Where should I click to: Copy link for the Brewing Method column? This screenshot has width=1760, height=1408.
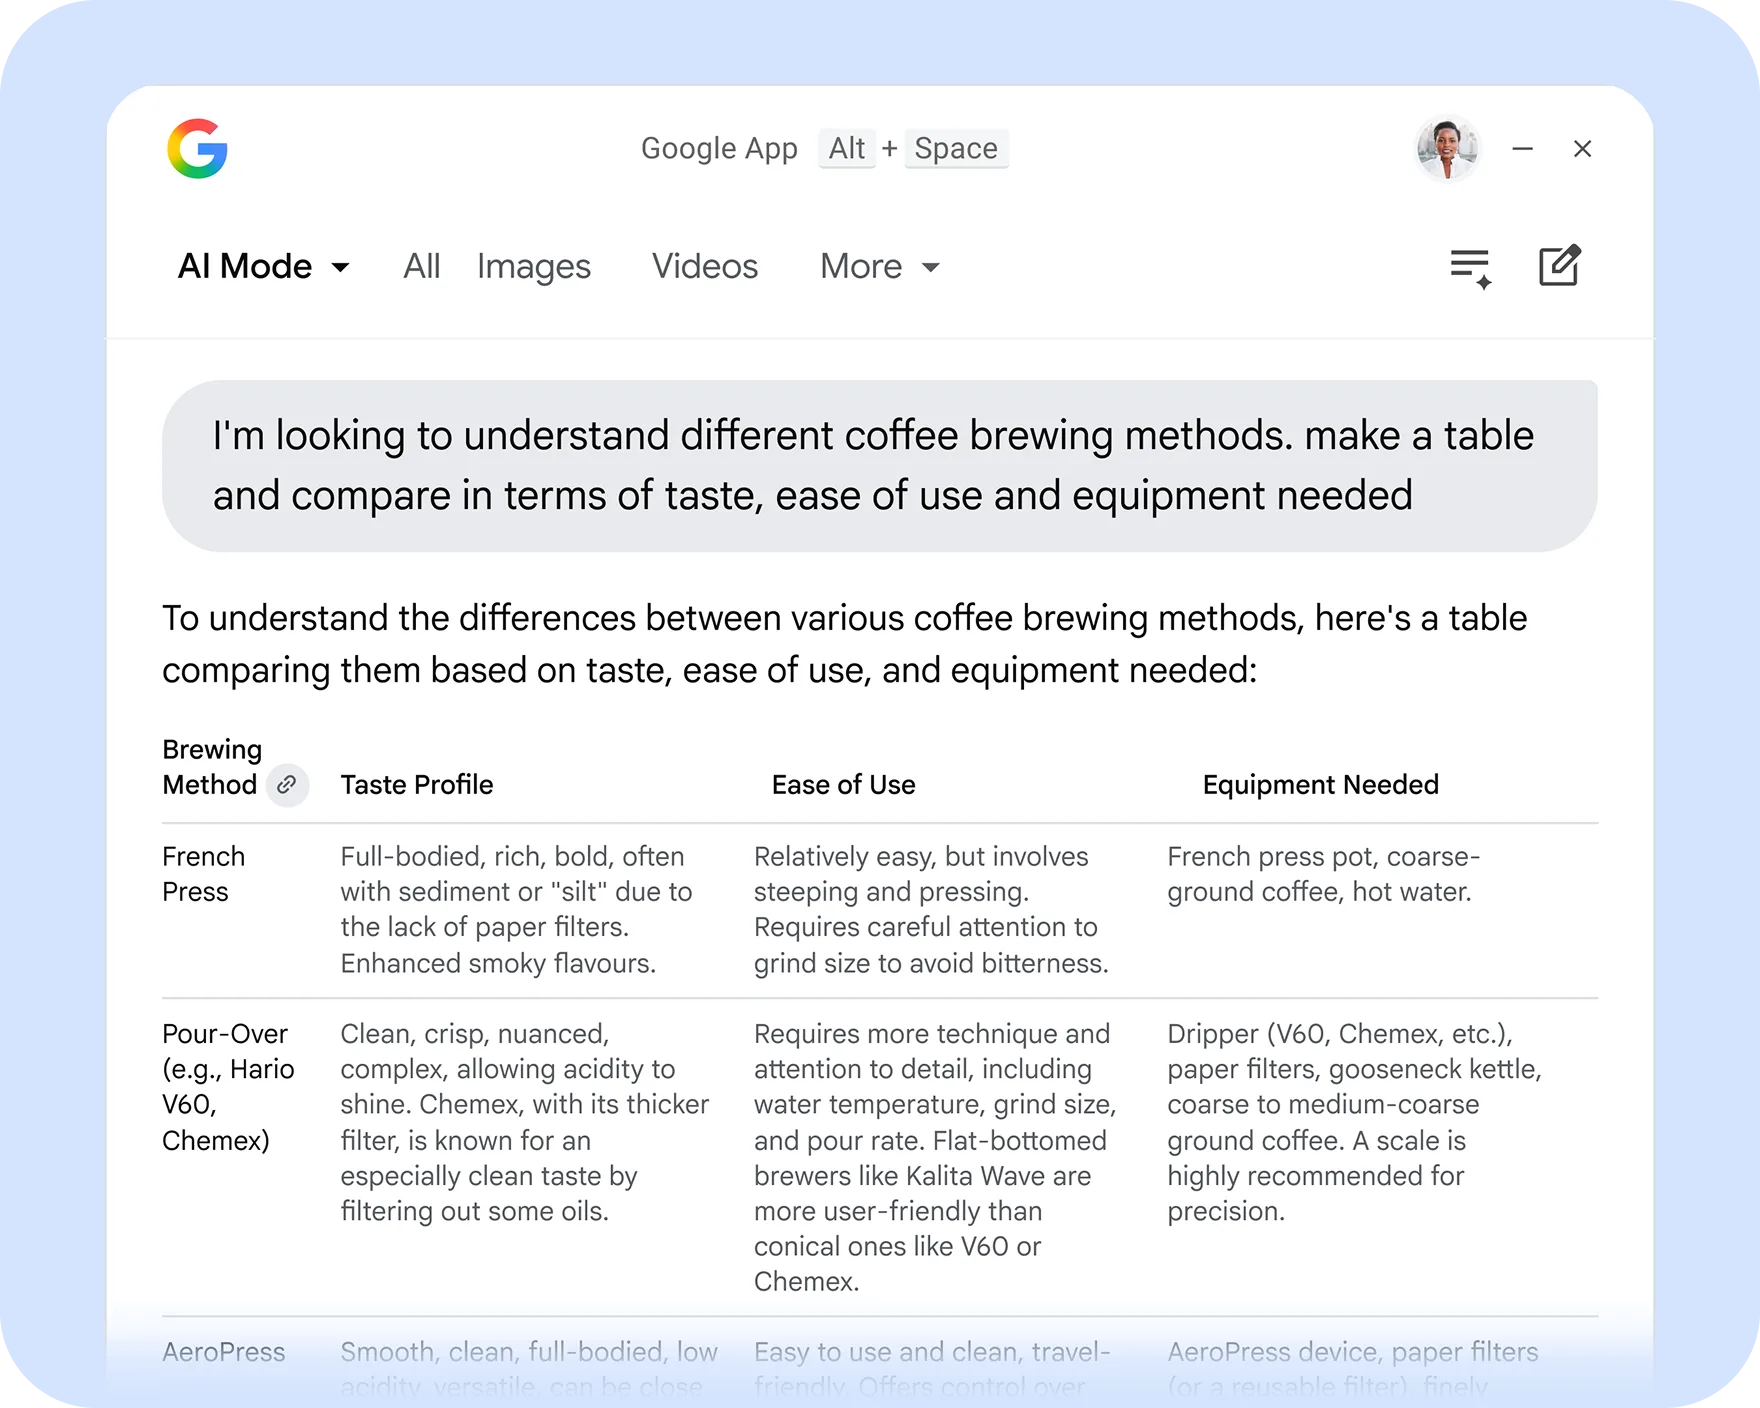(288, 786)
